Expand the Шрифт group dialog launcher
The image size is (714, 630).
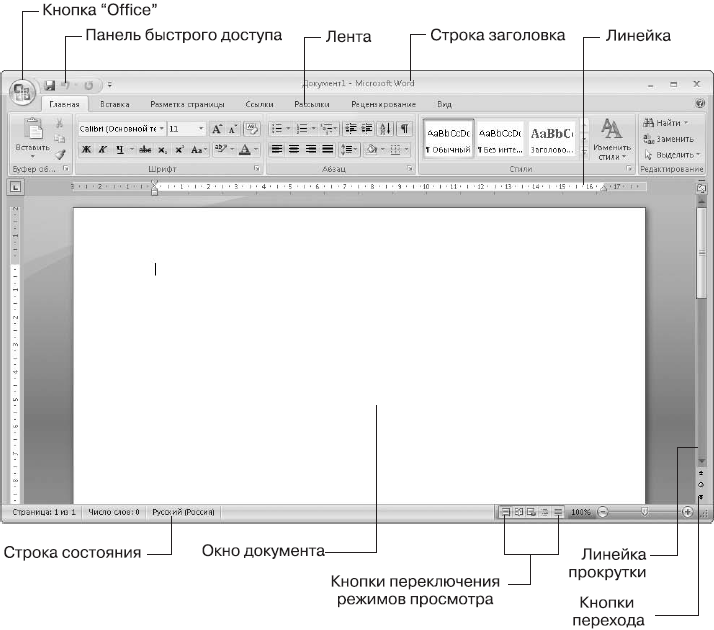tap(258, 171)
